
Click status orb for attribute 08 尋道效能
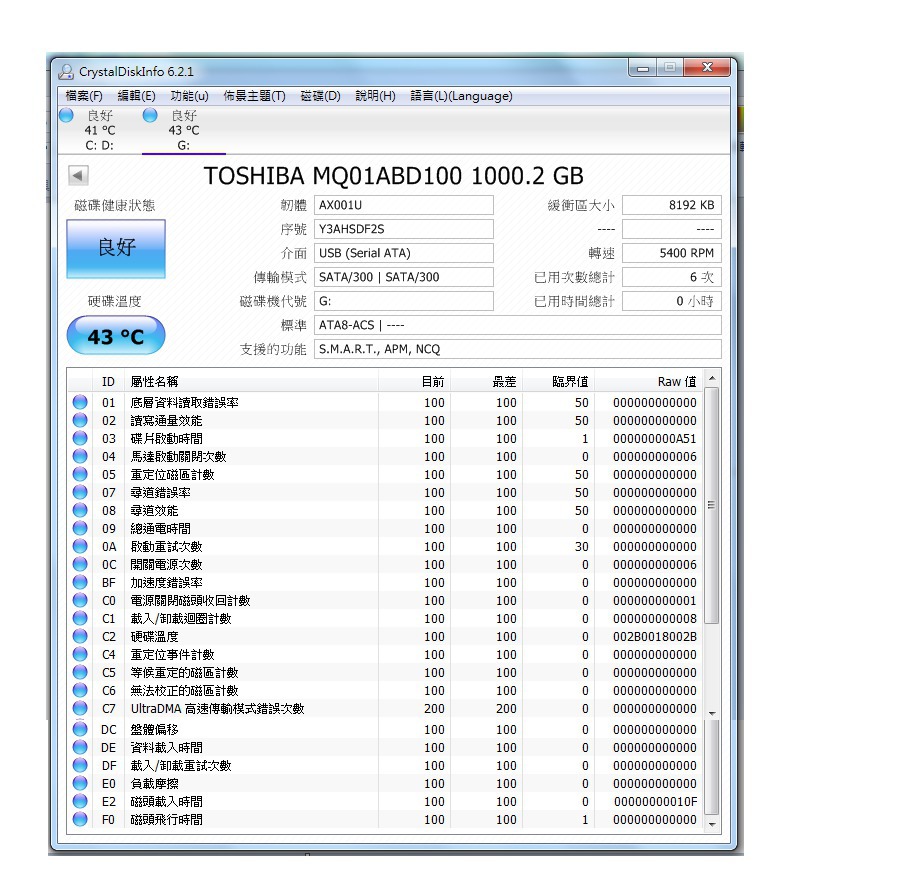pos(80,510)
